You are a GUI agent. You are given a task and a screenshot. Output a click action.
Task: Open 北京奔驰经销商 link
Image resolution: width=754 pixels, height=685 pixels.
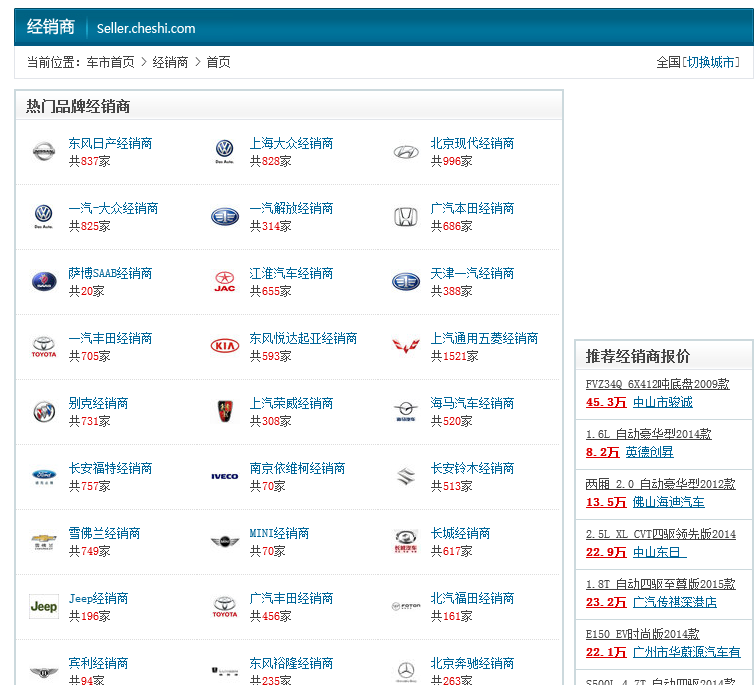[x=472, y=663]
